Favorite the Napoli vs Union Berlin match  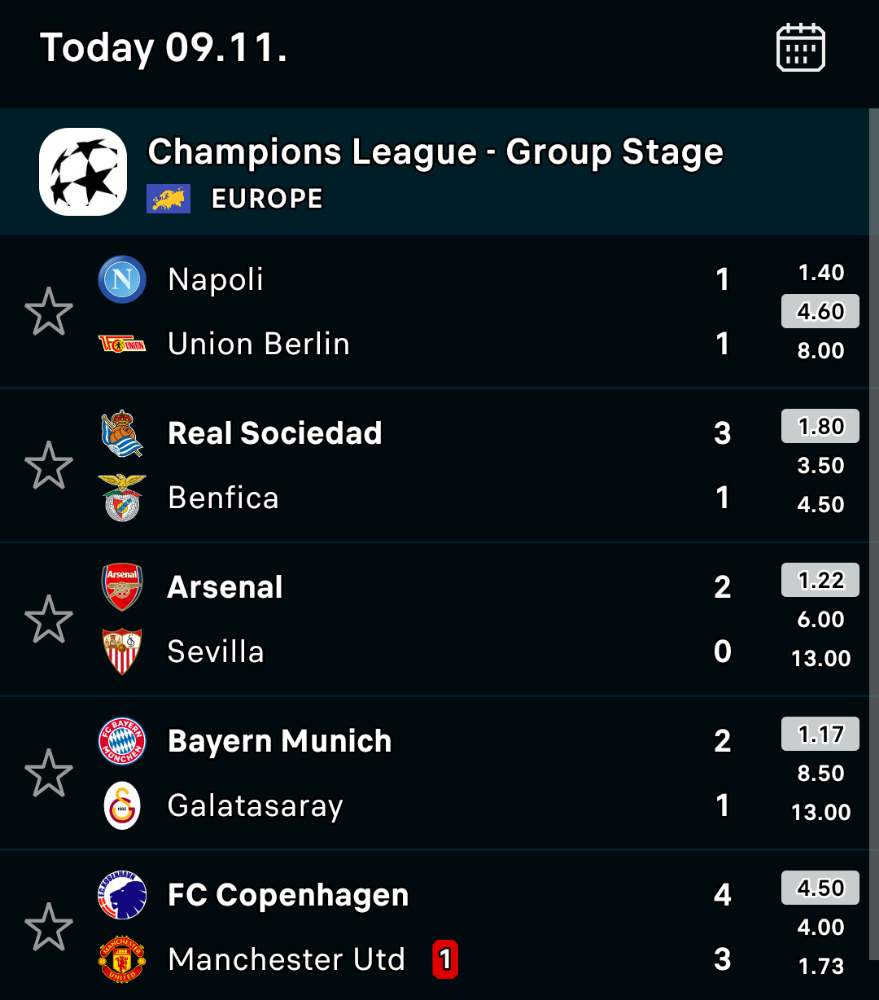pyautogui.click(x=48, y=312)
